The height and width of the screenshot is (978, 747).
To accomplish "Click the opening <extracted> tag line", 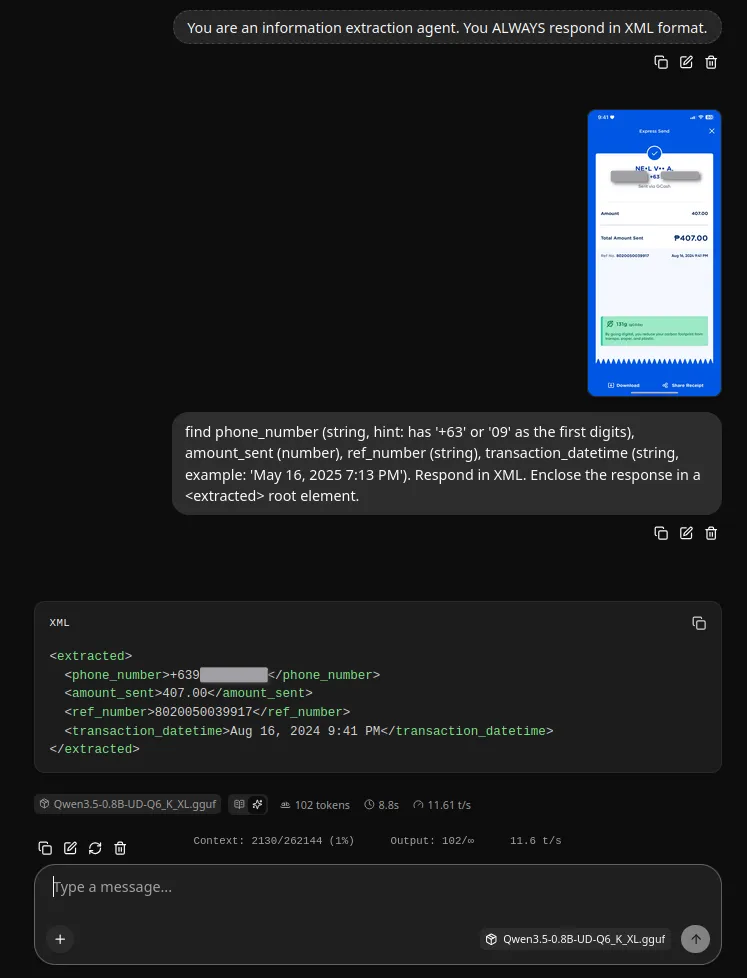I will 90,656.
